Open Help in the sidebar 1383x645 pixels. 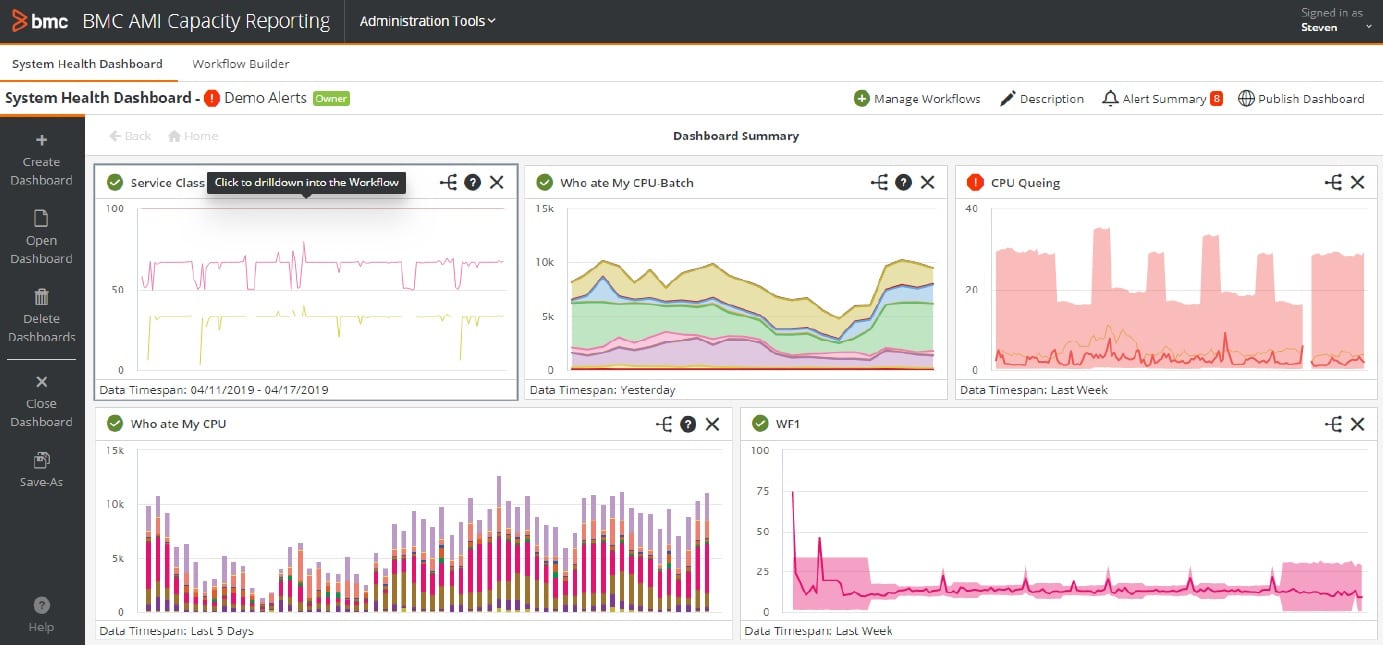(x=42, y=614)
